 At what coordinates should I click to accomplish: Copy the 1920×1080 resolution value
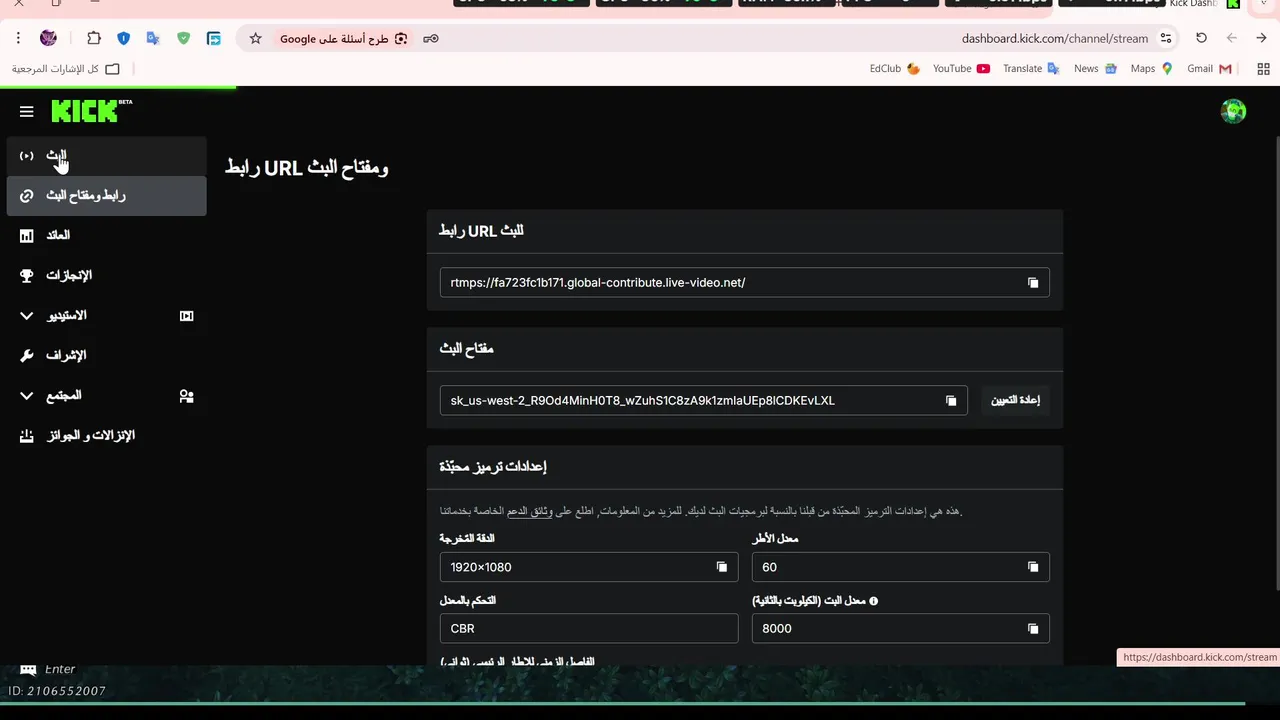click(x=721, y=567)
